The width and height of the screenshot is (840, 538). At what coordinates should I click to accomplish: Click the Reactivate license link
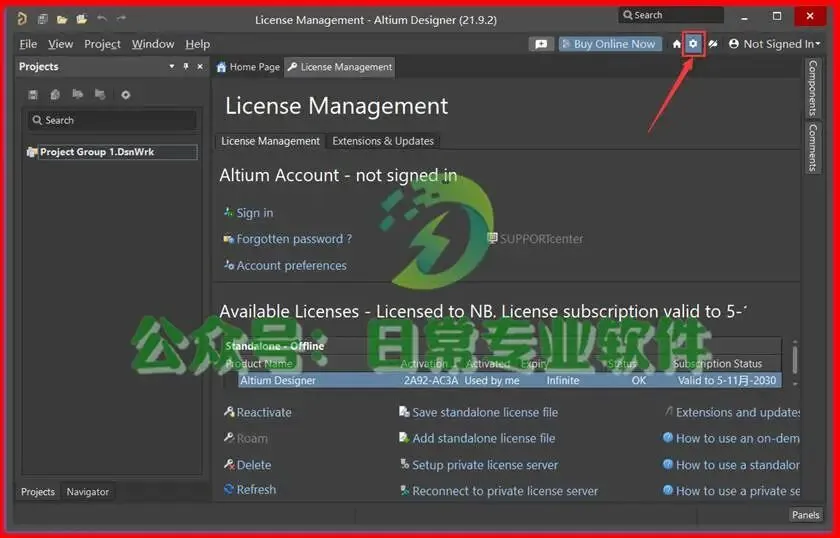pos(258,412)
